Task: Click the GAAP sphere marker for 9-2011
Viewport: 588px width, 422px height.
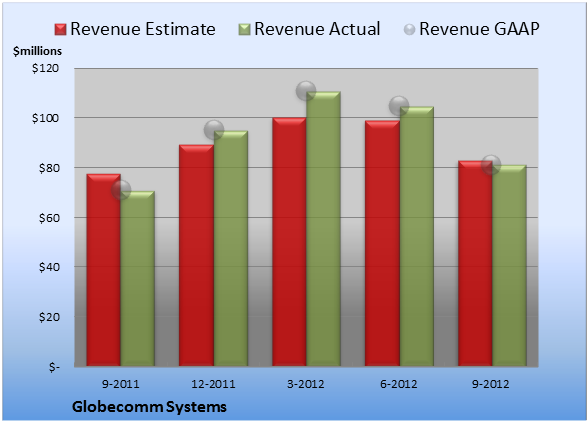Action: click(121, 189)
